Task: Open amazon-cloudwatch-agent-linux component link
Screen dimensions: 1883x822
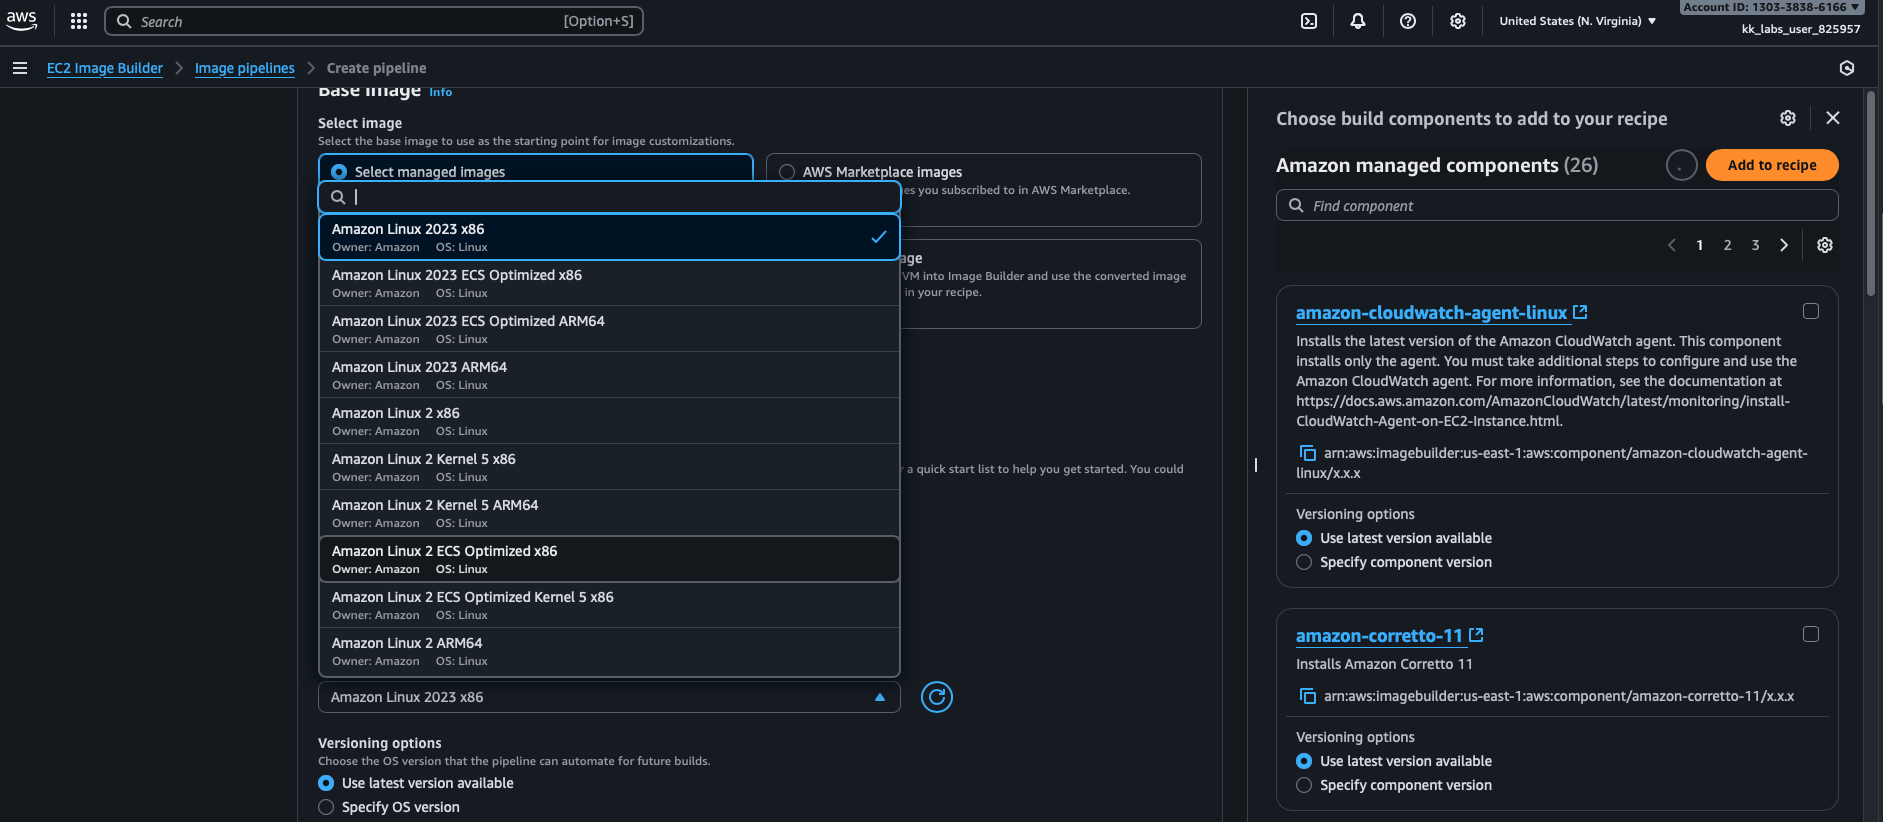Action: point(1431,312)
